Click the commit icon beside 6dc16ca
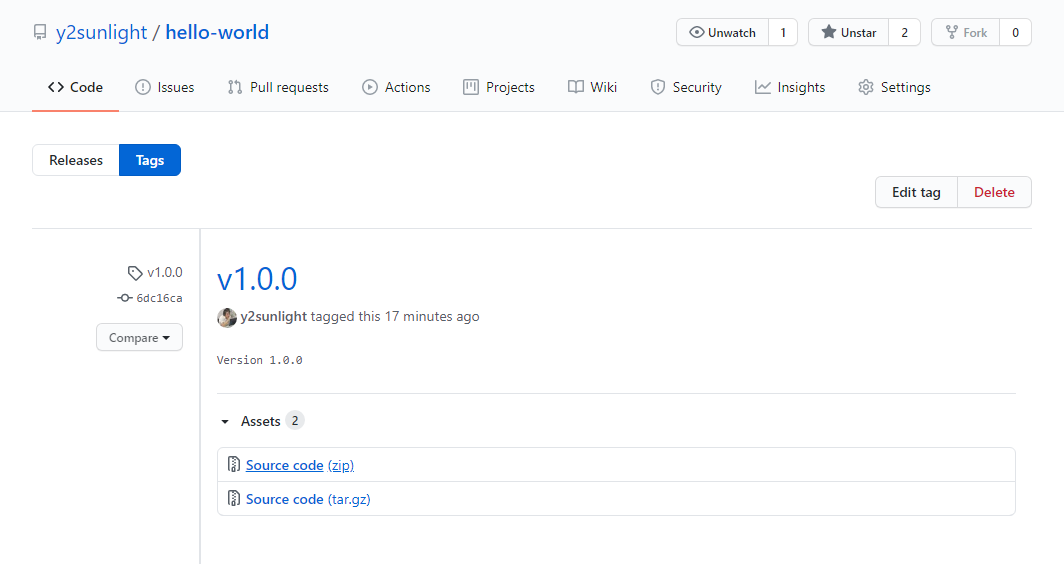This screenshot has width=1064, height=578. click(x=125, y=298)
